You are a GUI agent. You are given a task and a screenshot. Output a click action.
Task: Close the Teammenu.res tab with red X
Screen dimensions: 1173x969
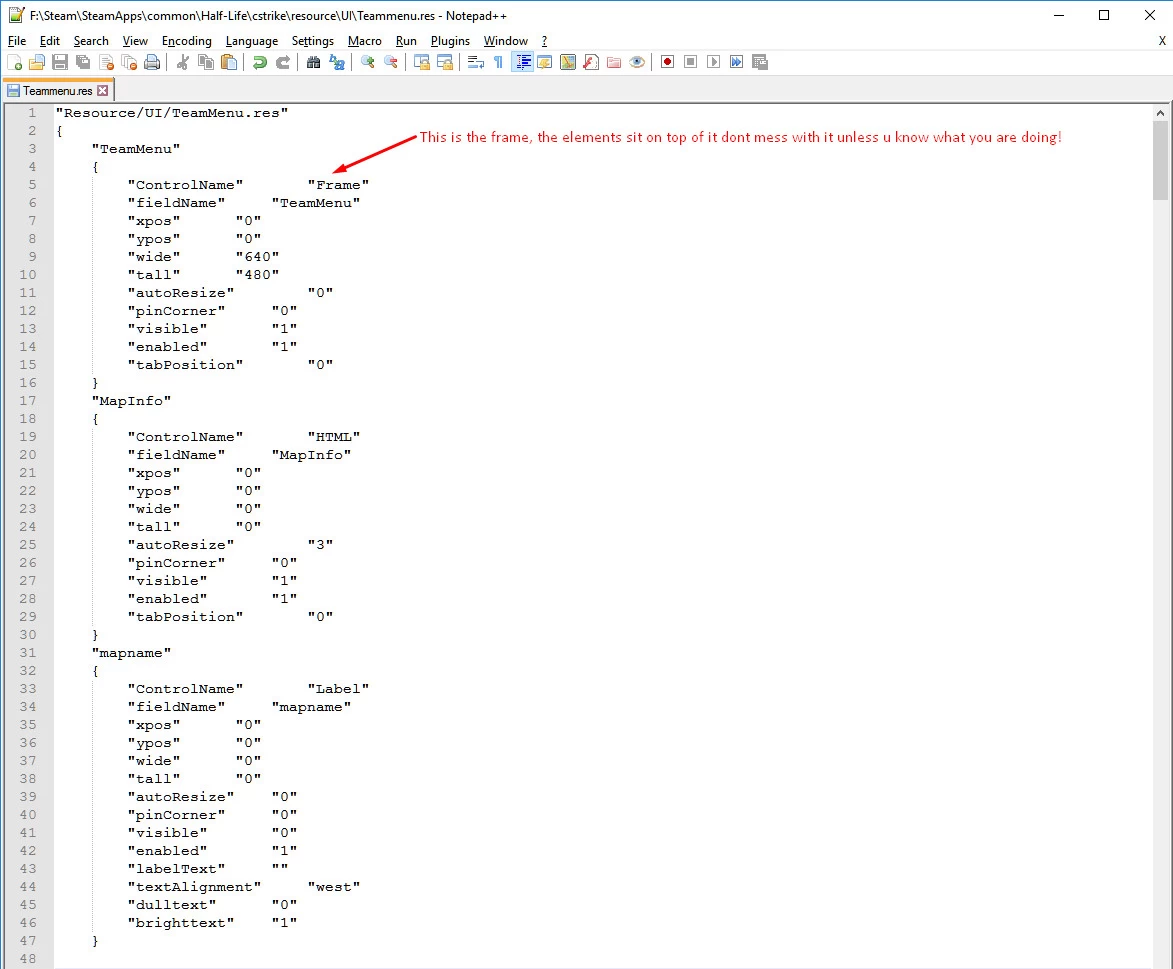102,90
